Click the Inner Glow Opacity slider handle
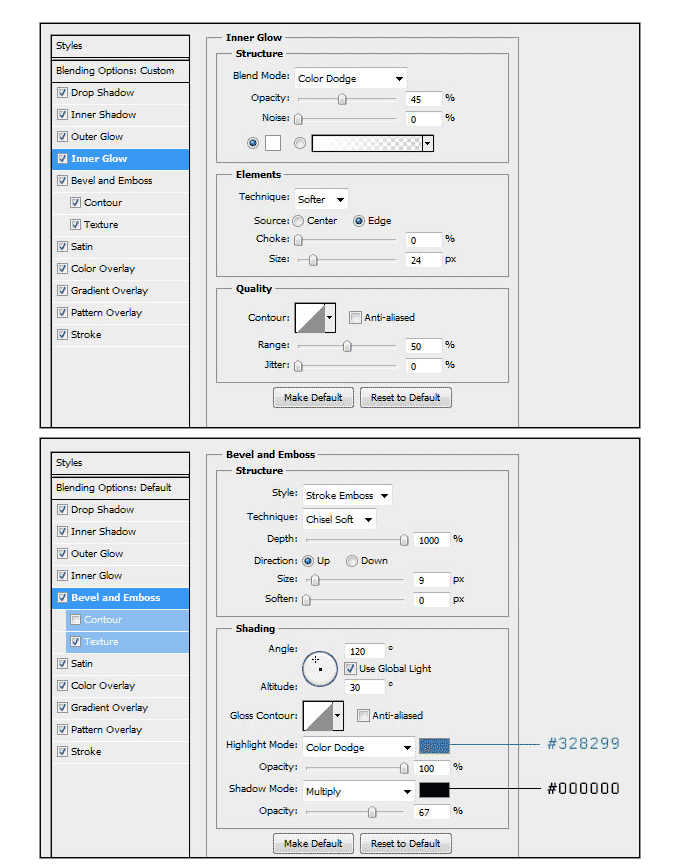This screenshot has width=680, height=864. point(342,99)
